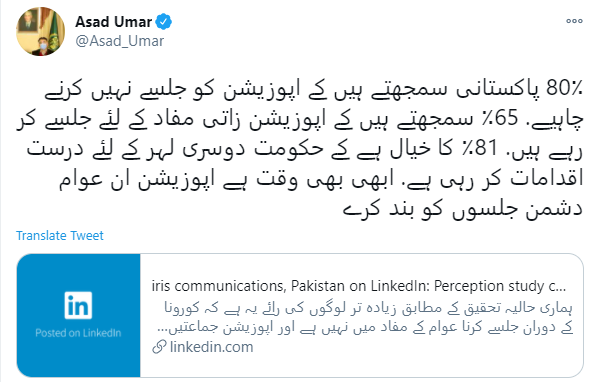Open Asad Umar's profile picture

tap(40, 32)
